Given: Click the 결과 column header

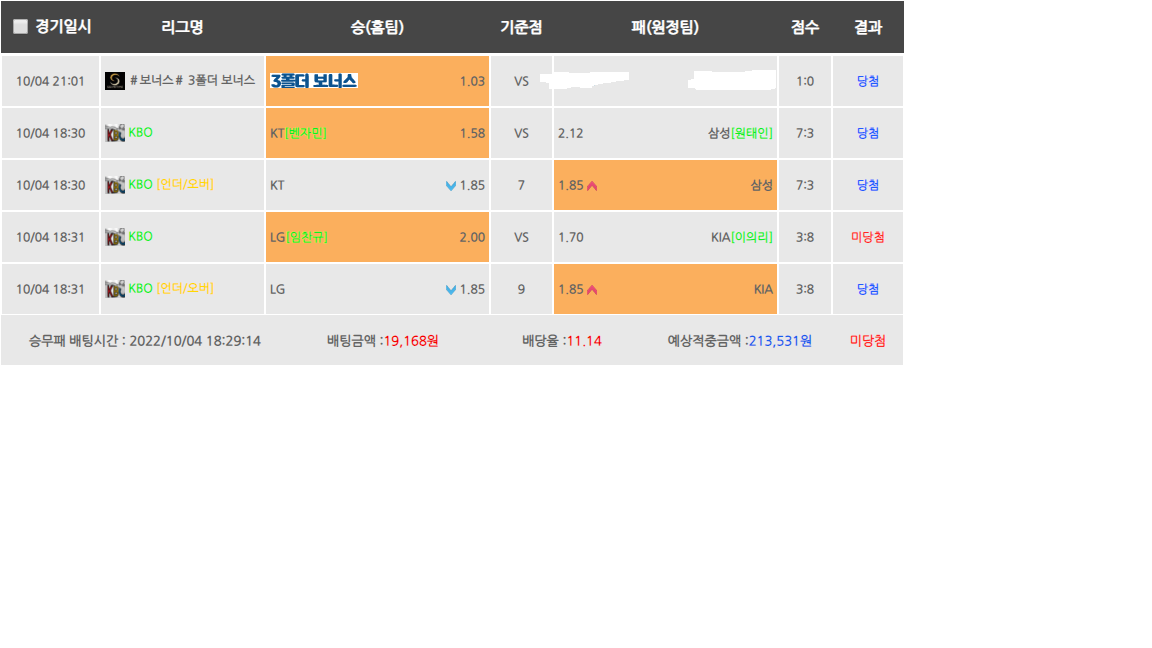Looking at the screenshot, I should [868, 27].
